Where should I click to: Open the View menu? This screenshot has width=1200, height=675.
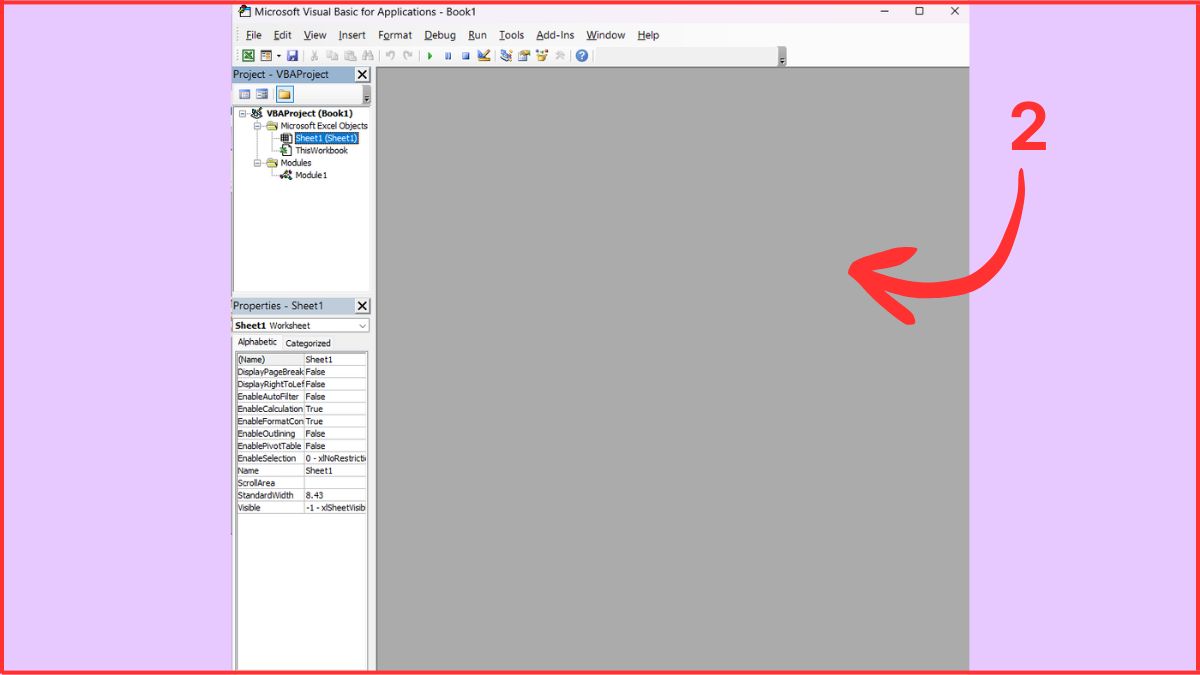tap(315, 35)
